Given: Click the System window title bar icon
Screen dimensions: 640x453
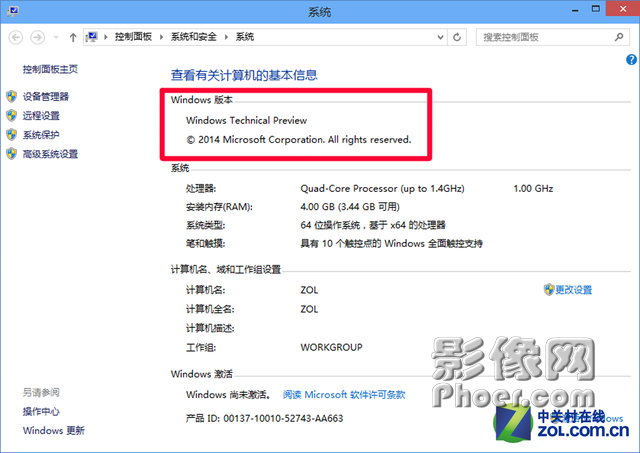Looking at the screenshot, I should pos(12,11).
